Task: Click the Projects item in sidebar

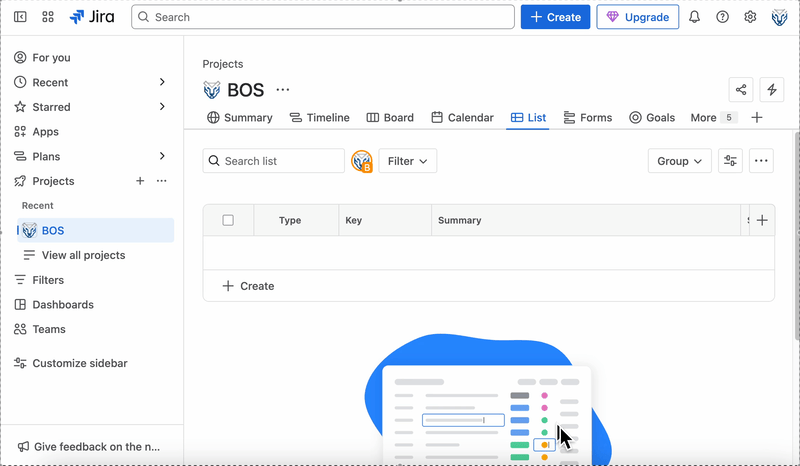Action: (53, 181)
